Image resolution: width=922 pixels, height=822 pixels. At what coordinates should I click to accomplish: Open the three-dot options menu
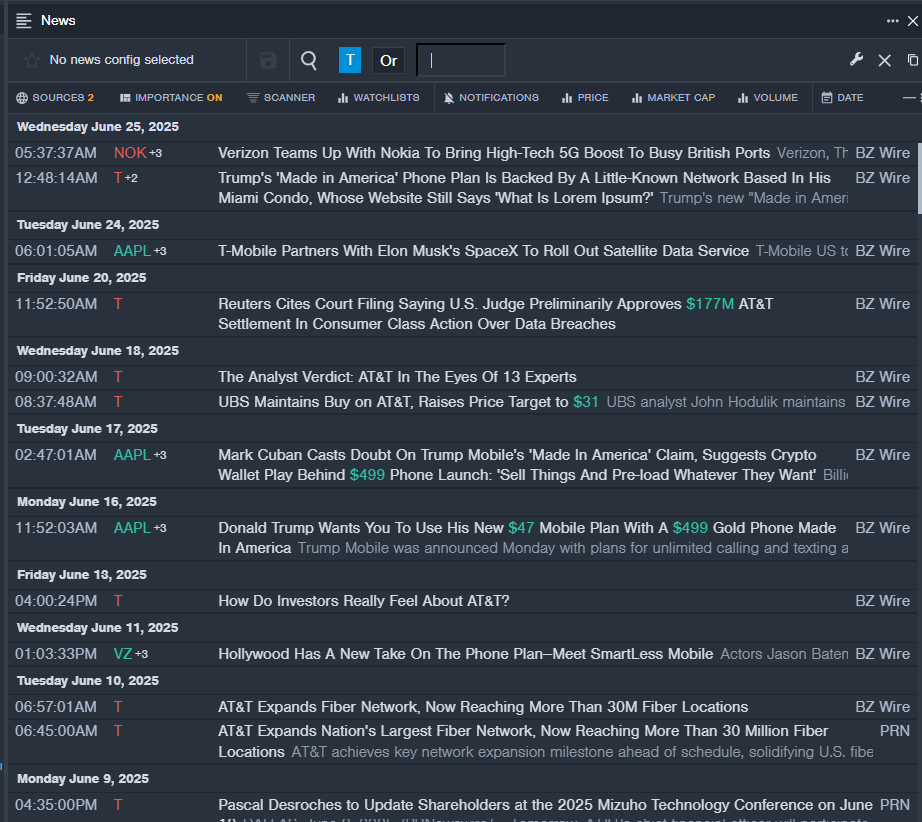coord(892,21)
